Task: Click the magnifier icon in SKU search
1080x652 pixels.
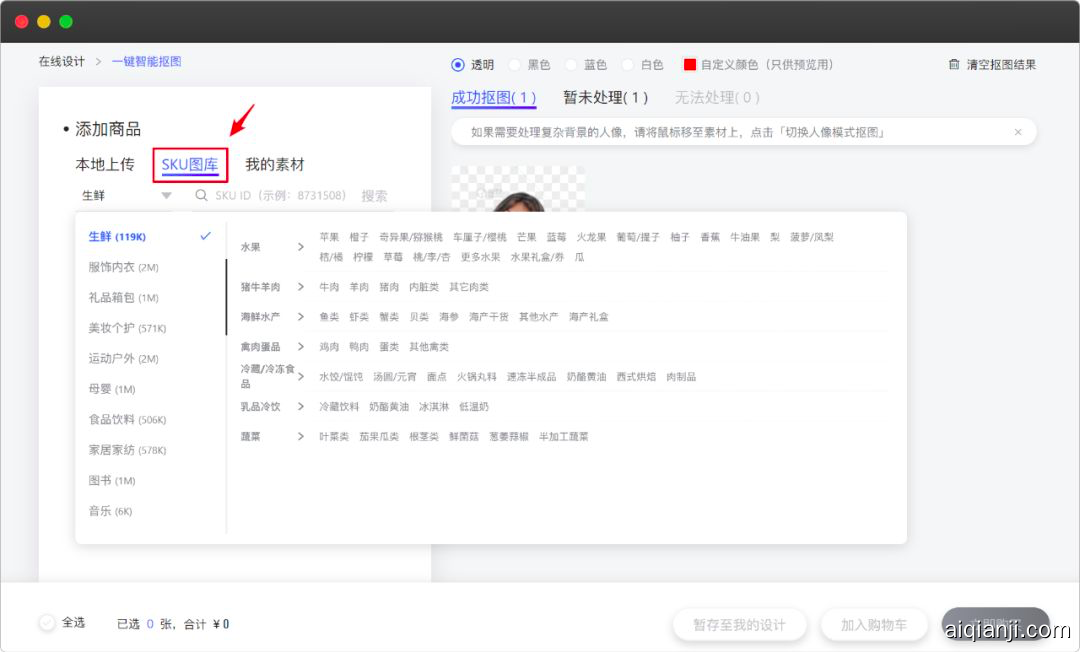Action: click(x=202, y=196)
